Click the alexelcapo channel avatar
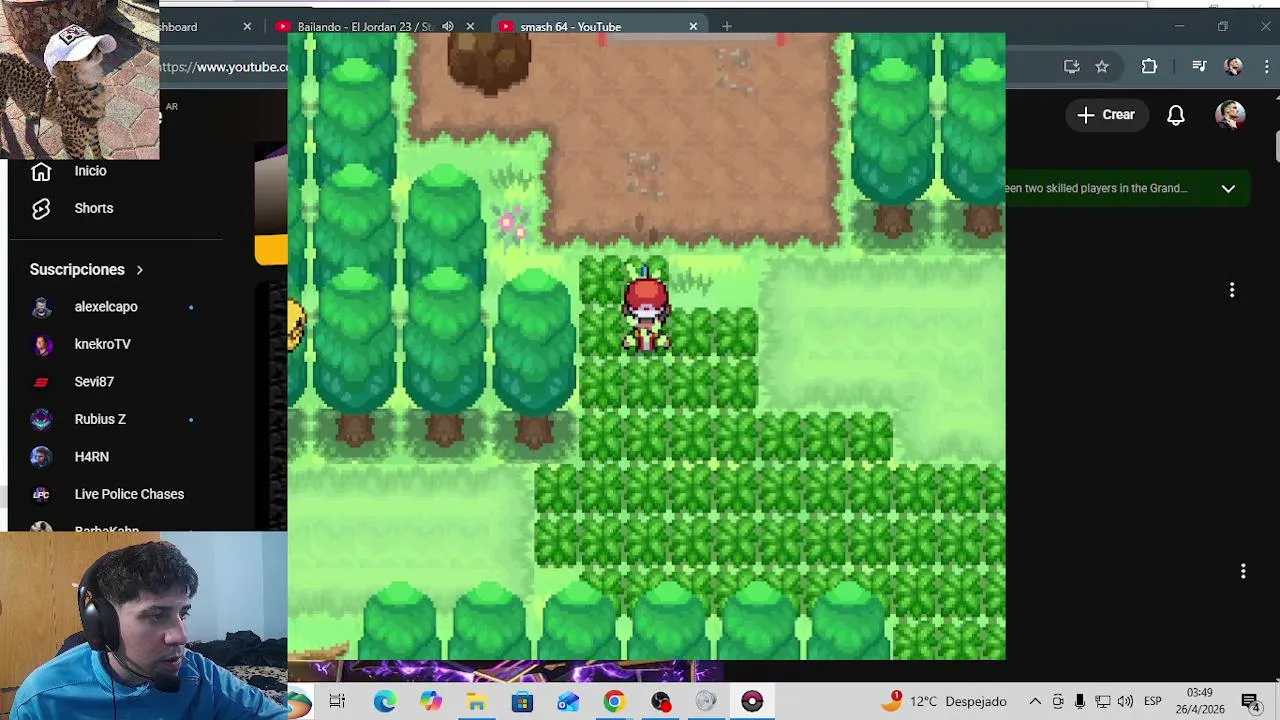Screen dimensions: 1280x720 41,307
